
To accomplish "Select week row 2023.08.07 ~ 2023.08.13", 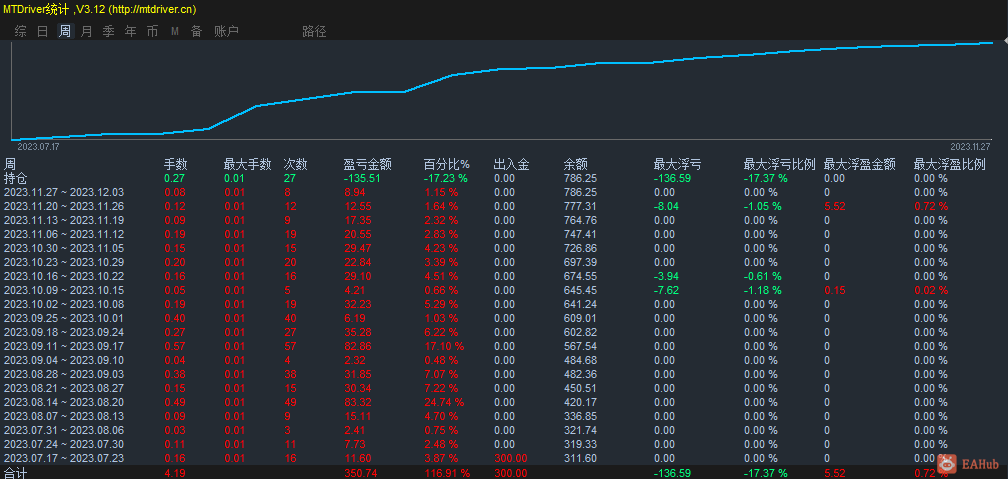I will coord(64,416).
